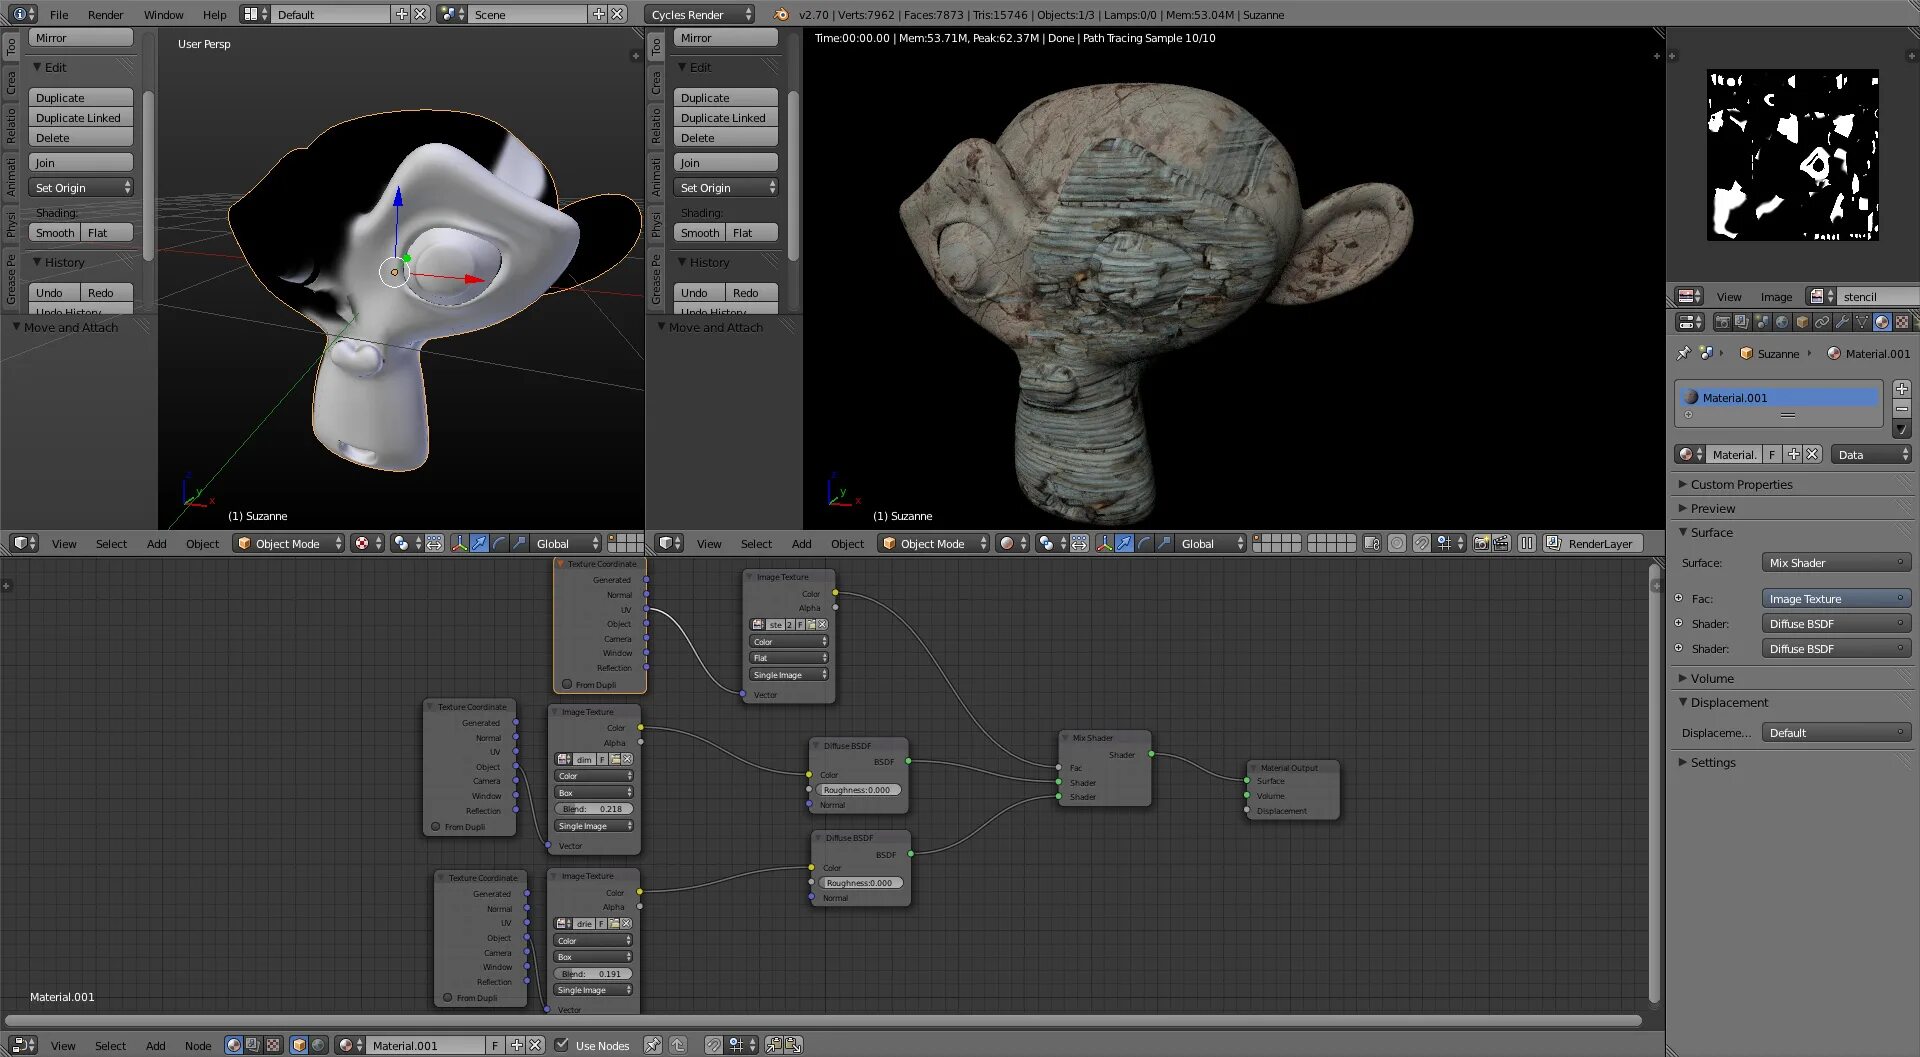Screen dimensions: 1920x1057
Task: Click the Smooth shading button in left tool shelf
Action: click(55, 233)
